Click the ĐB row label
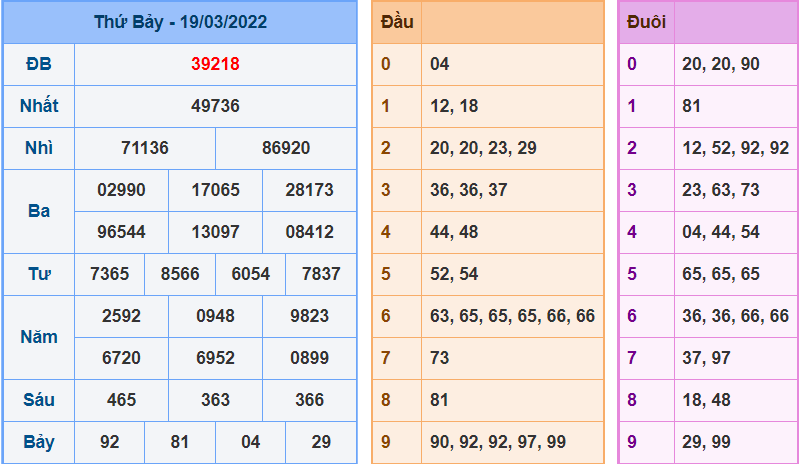799x464 pixels. [x=39, y=64]
